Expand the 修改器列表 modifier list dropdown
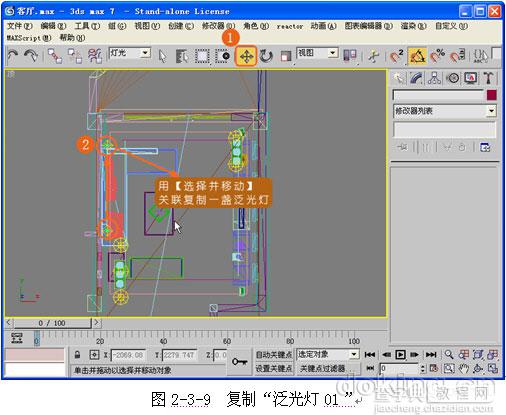Image resolution: width=506 pixels, height=415 pixels. coord(445,111)
